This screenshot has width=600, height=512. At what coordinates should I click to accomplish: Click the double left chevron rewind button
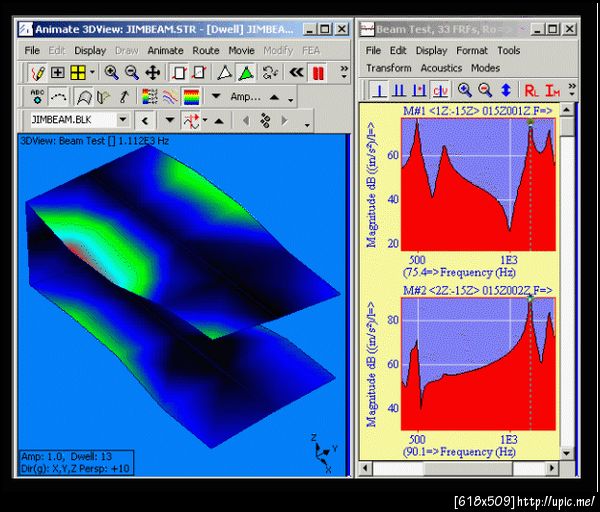point(296,72)
